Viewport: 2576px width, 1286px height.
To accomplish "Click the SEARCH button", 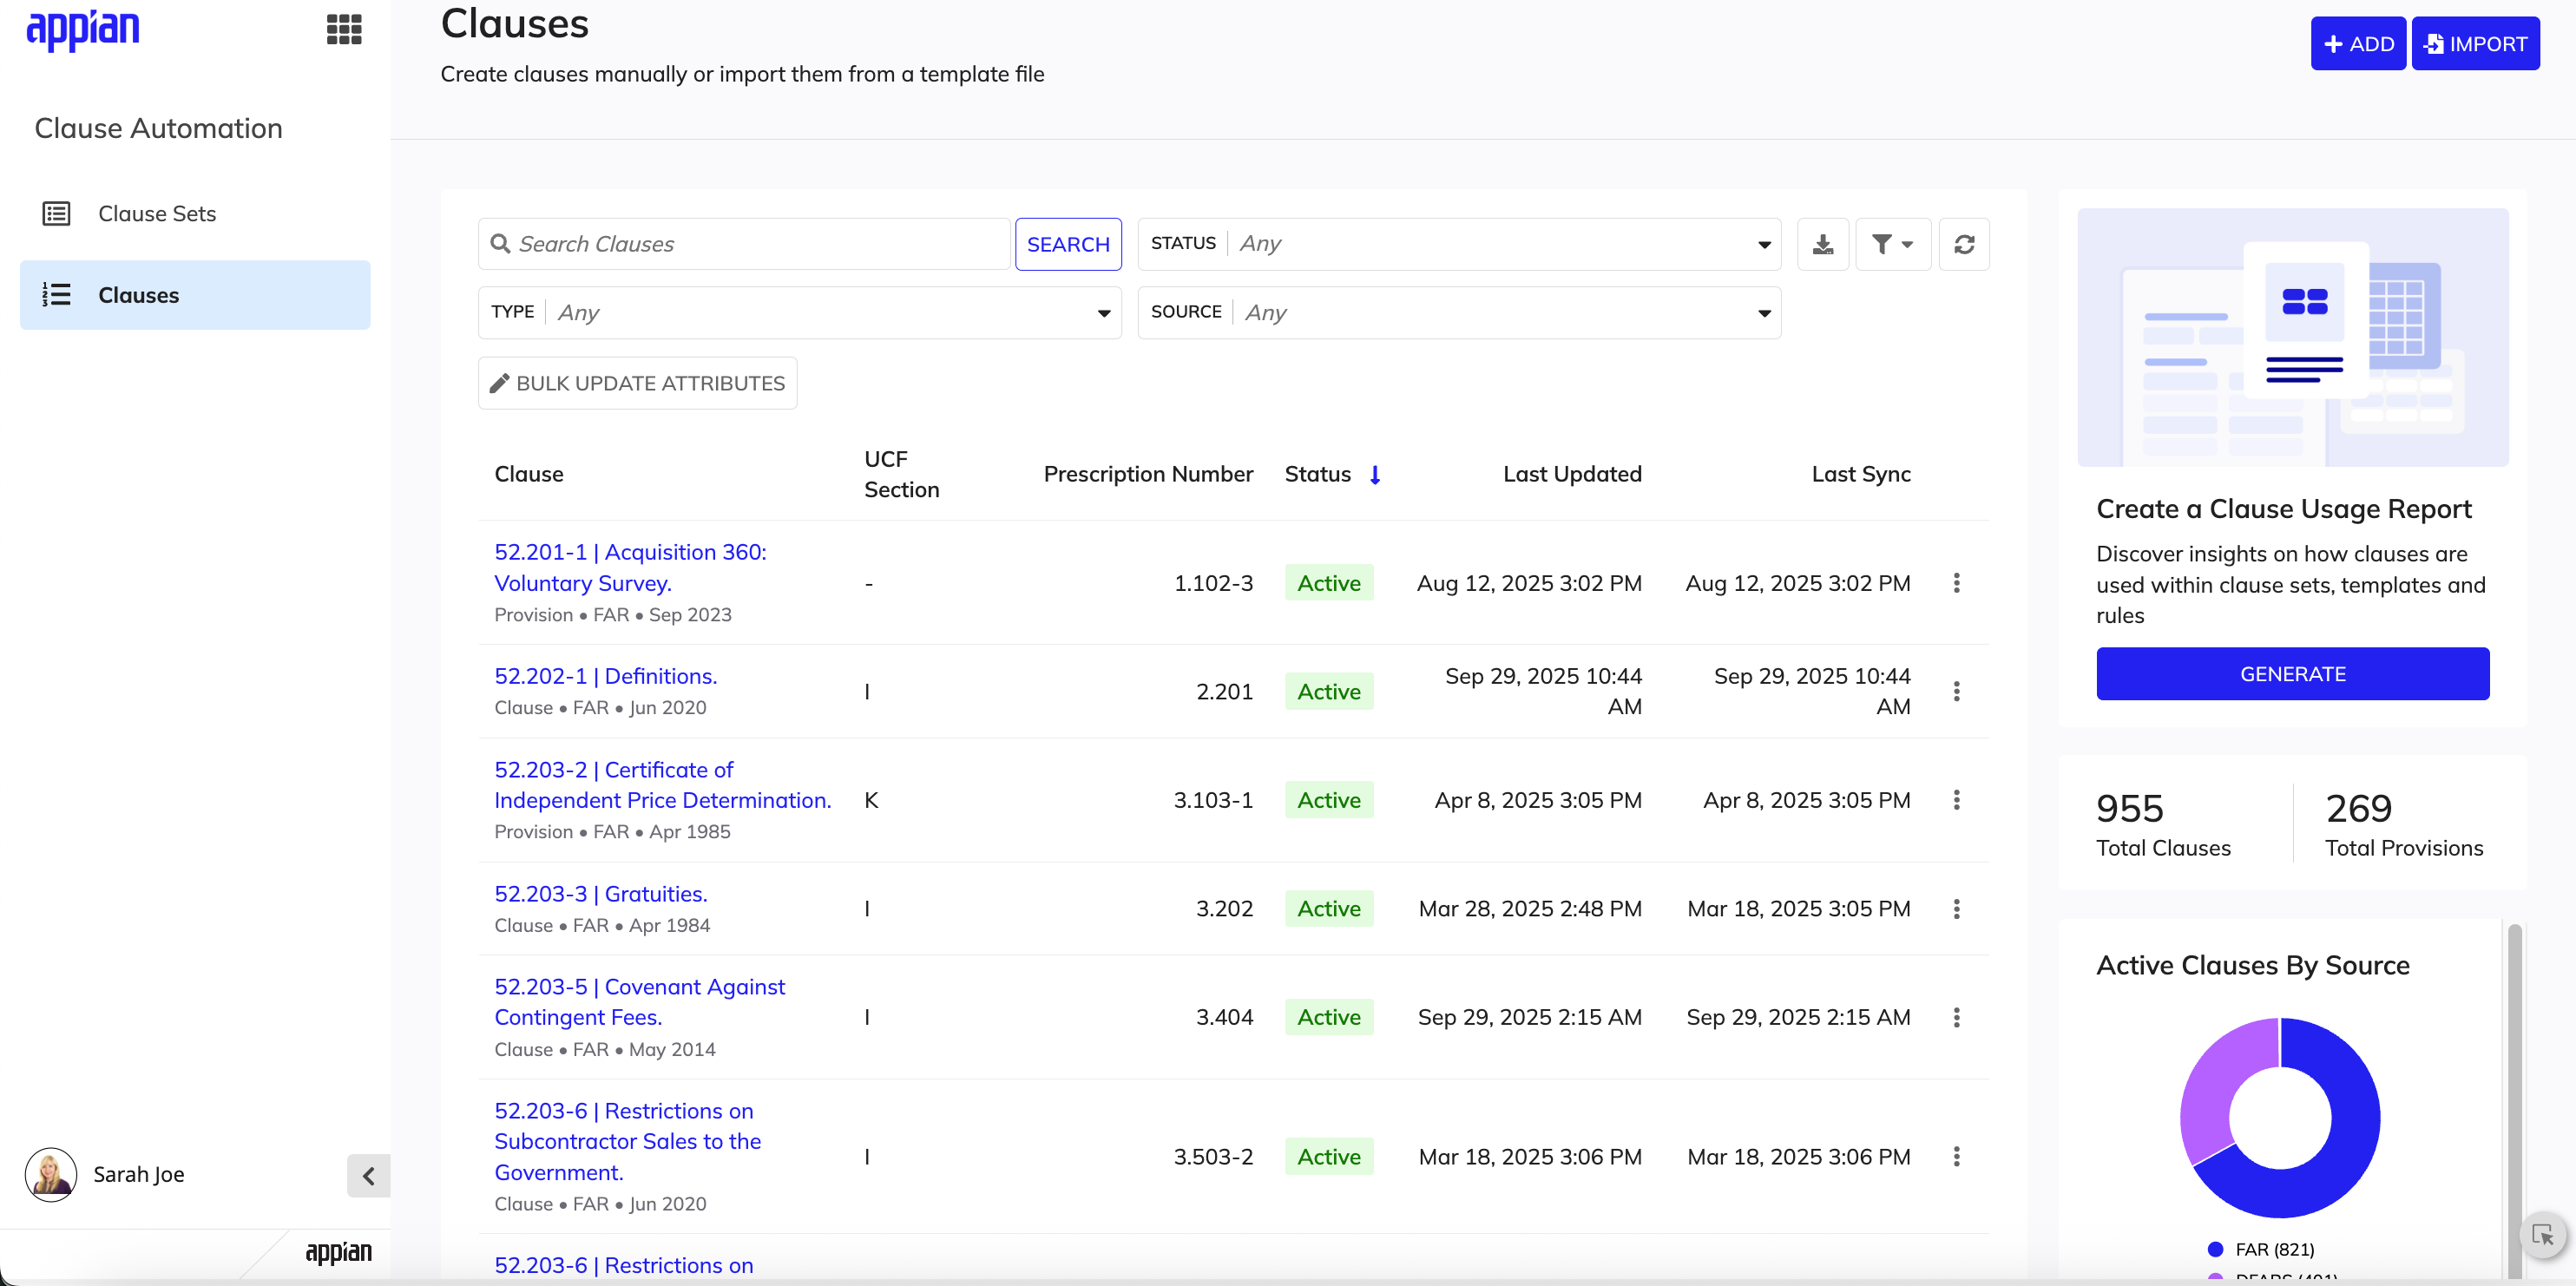I will (1068, 244).
